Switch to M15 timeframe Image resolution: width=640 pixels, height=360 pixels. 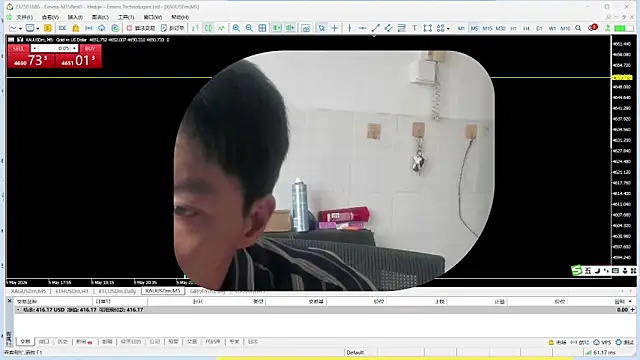click(x=487, y=29)
